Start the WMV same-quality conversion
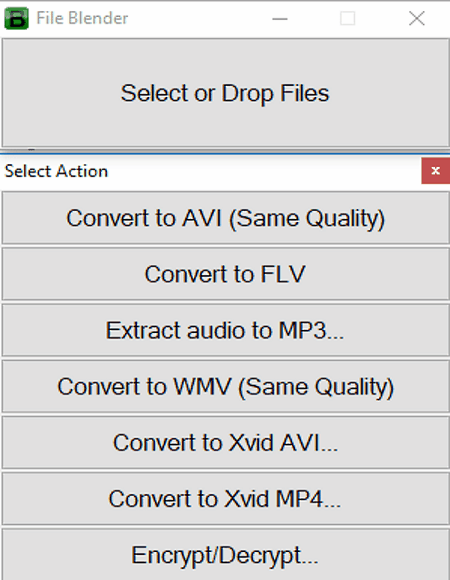 tap(226, 387)
